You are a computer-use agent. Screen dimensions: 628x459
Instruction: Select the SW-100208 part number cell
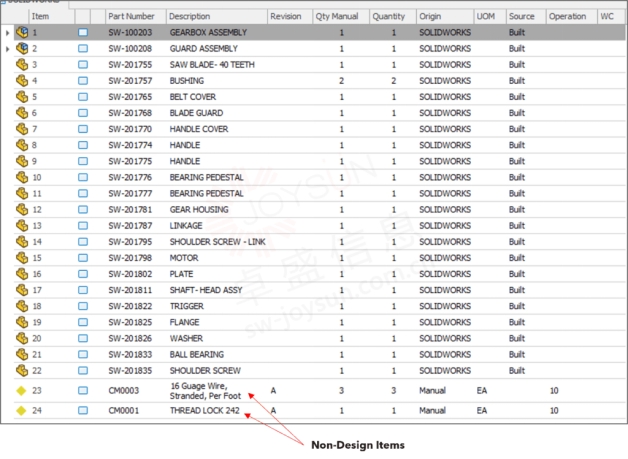pyautogui.click(x=130, y=48)
